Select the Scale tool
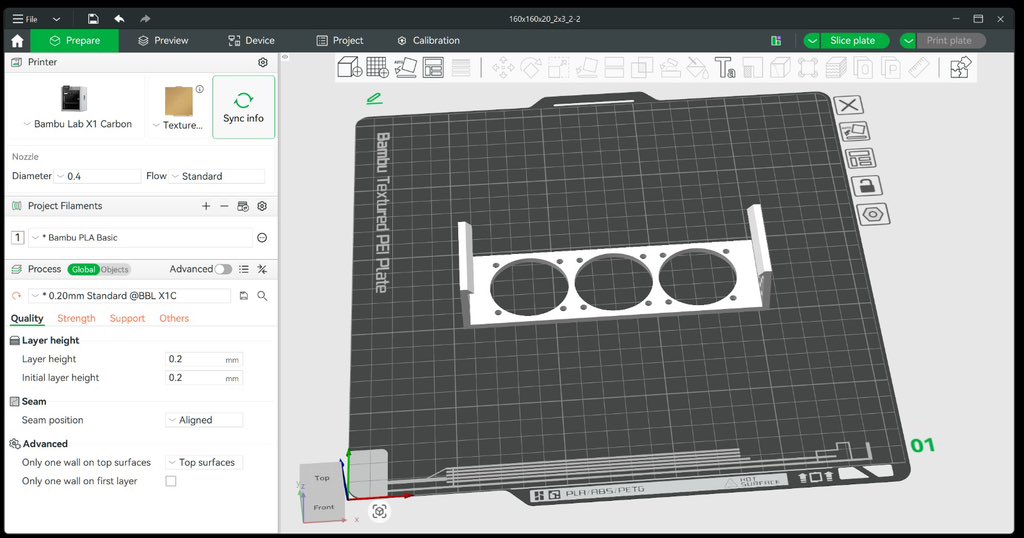The image size is (1024, 538). (558, 67)
